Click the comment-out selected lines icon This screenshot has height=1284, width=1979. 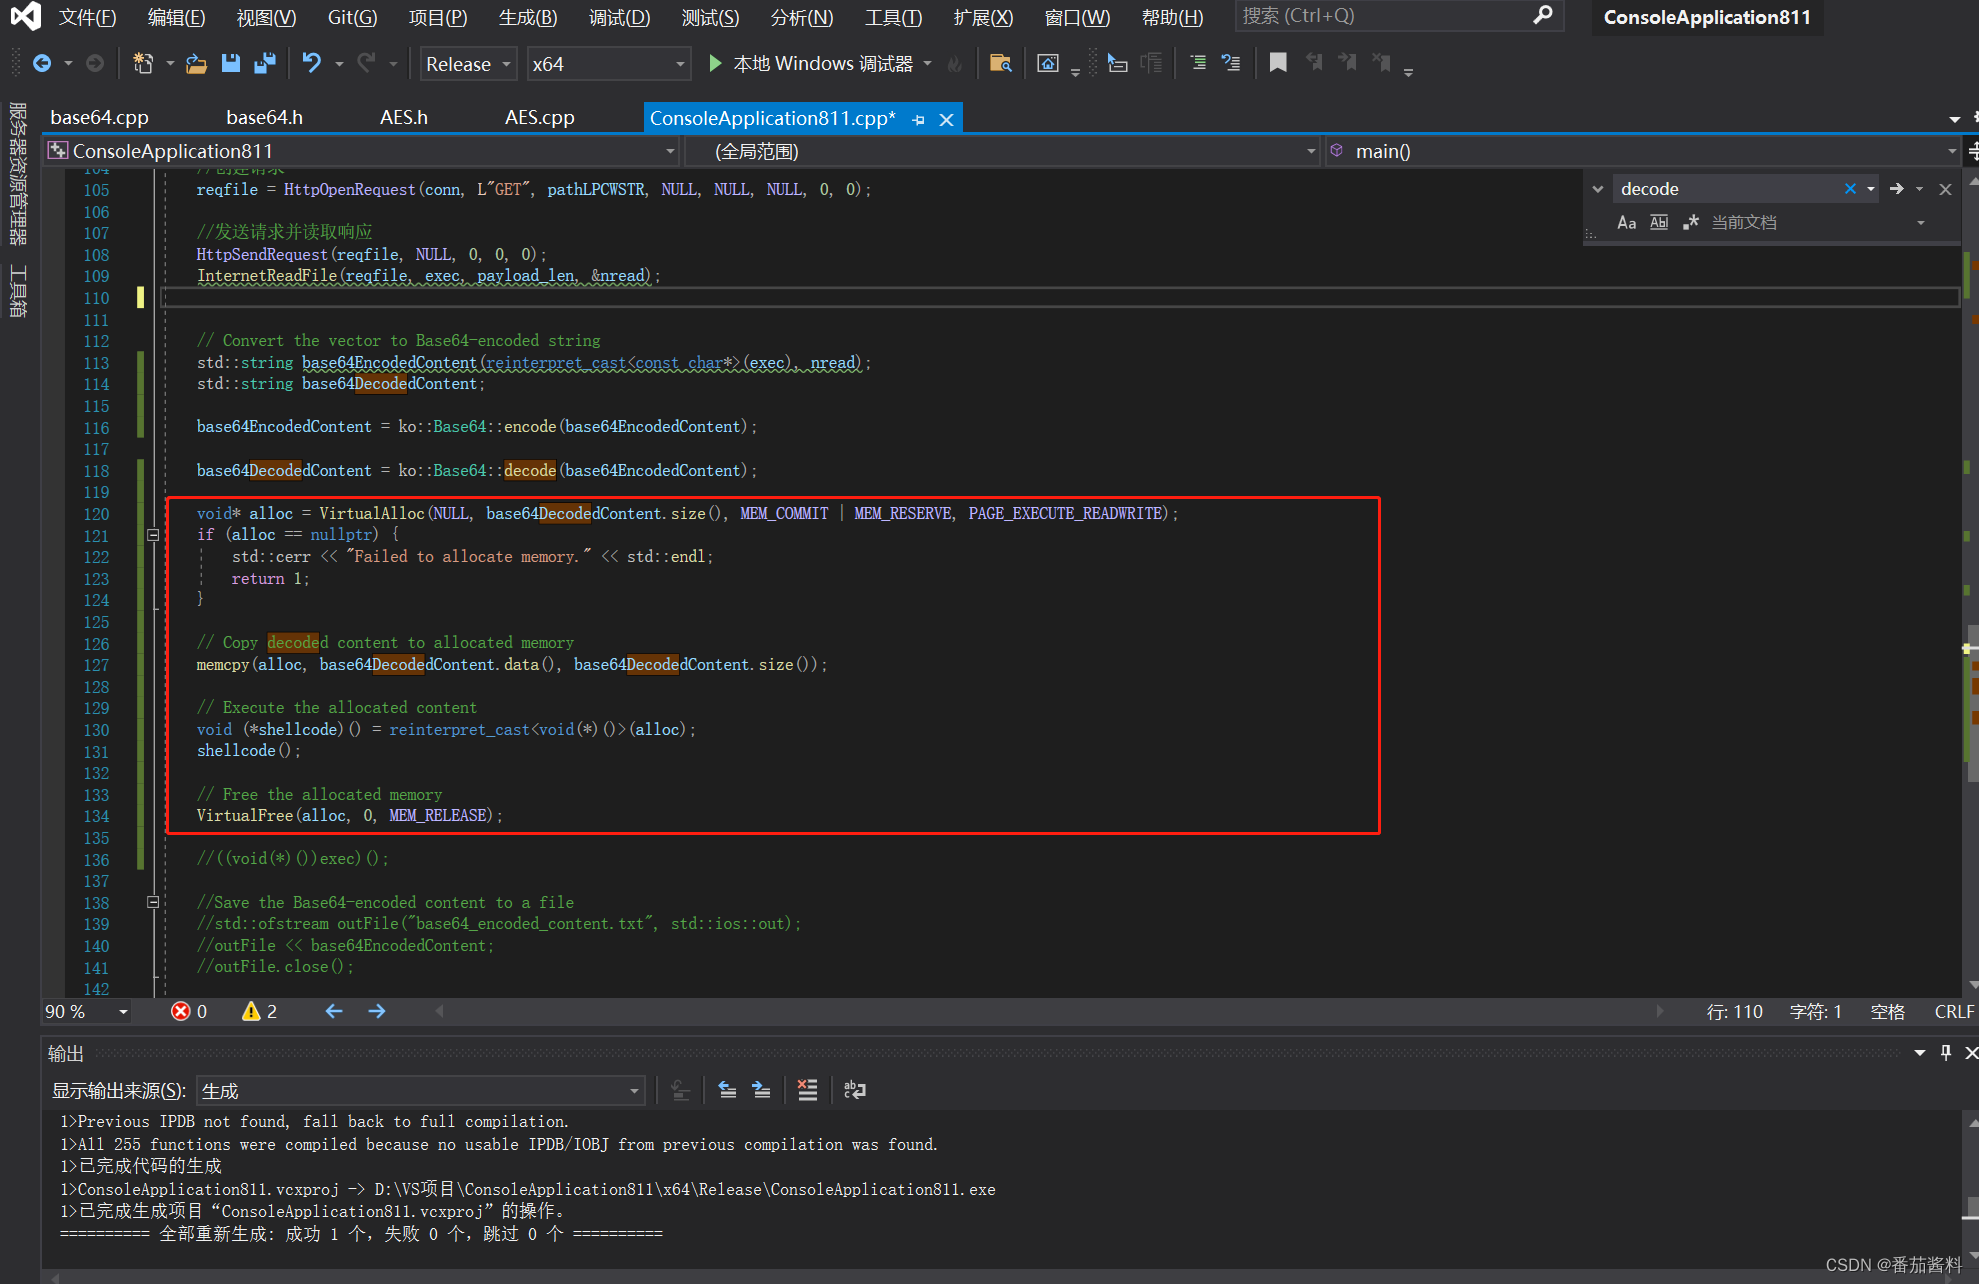tap(1198, 64)
